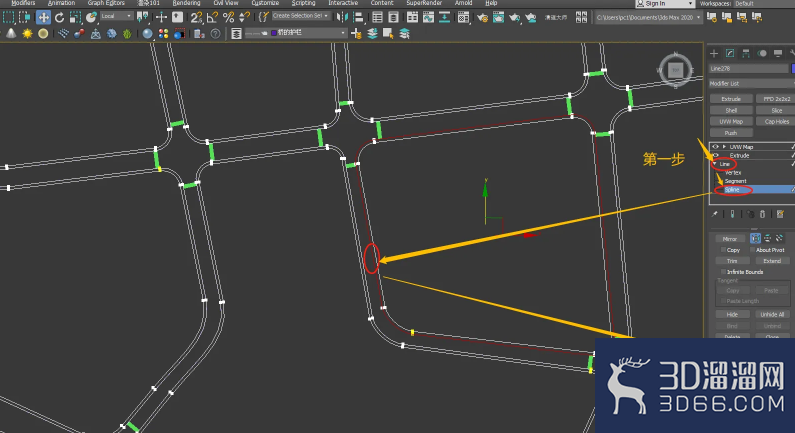Open the Local reference coordinate dropdown
Viewport: 795px width, 433px height.
[x=116, y=16]
